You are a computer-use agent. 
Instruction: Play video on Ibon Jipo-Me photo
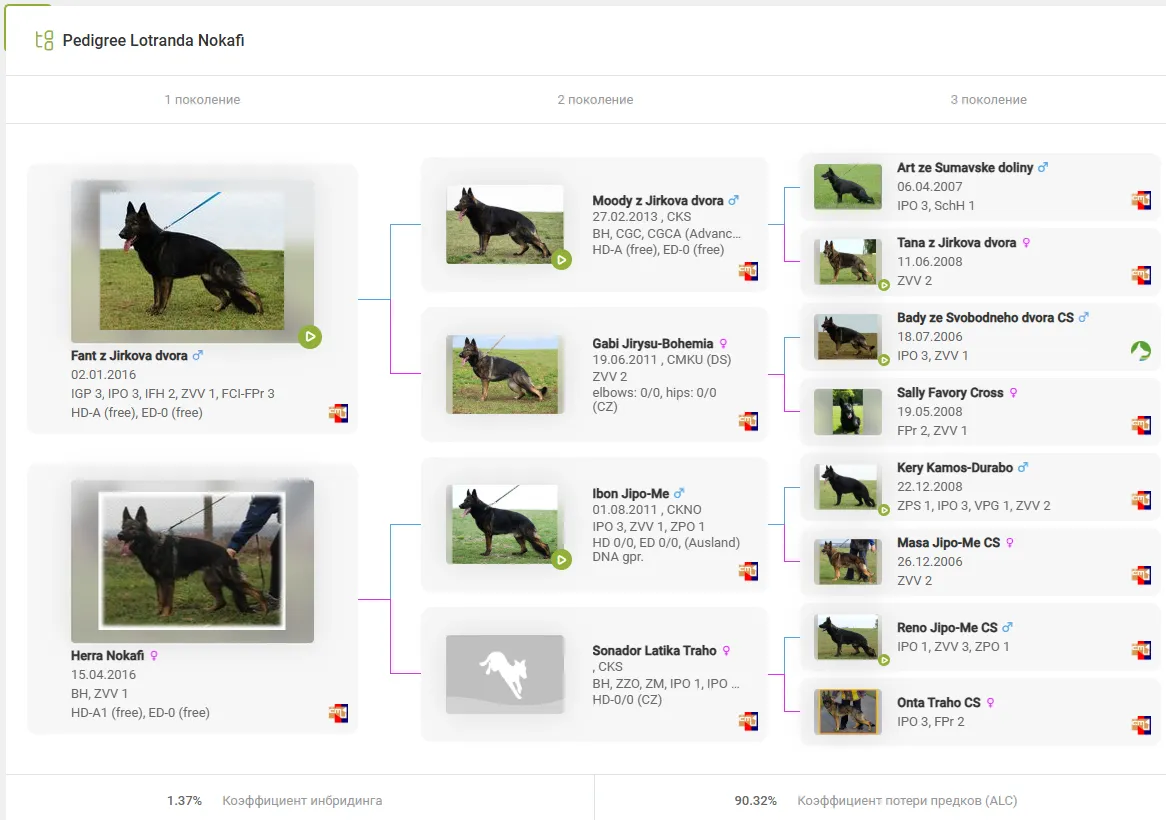coord(561,560)
